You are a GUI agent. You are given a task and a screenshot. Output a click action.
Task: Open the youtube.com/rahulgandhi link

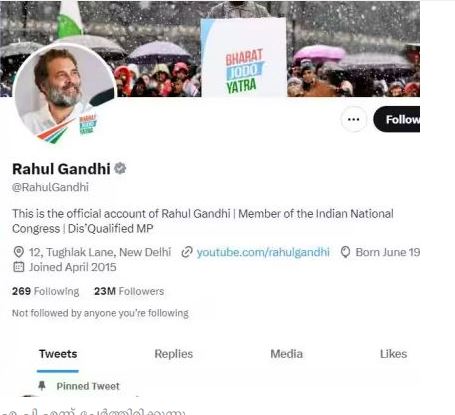263,252
